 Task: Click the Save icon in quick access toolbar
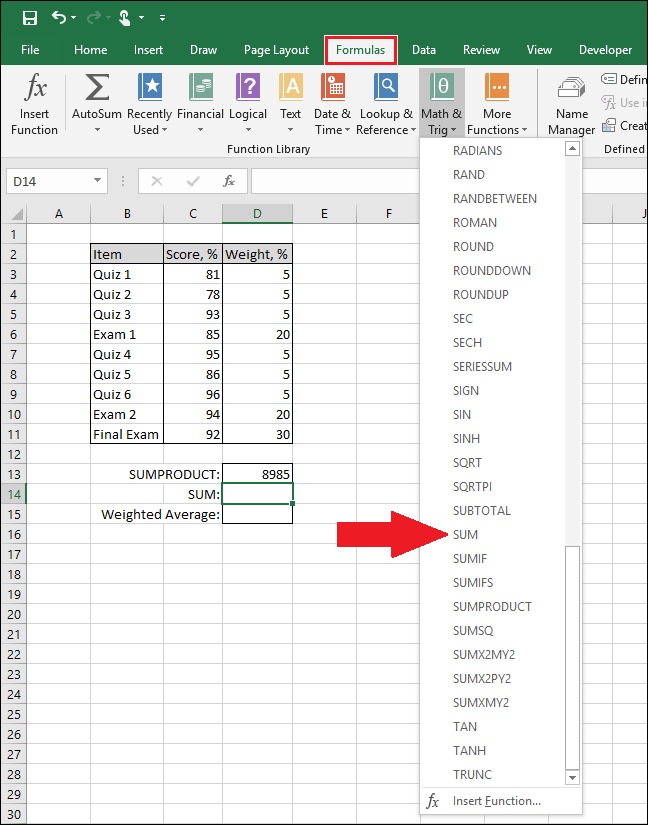tap(30, 18)
